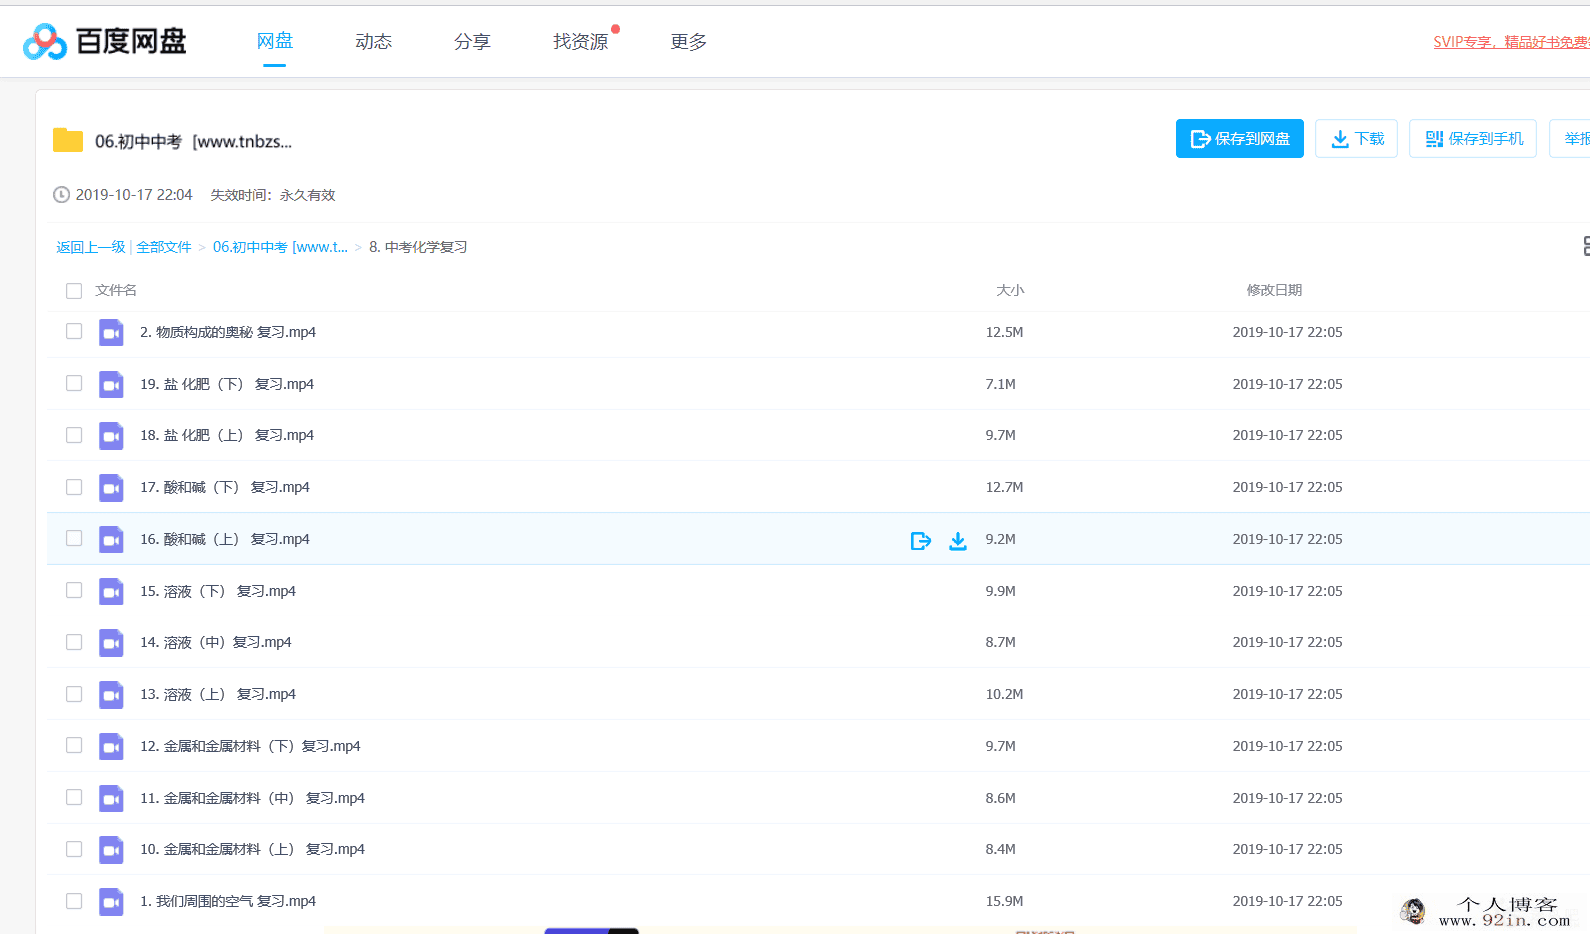Screen dimensions: 1590x934
Task: Open file 13. 溶液（上）复习.mp4
Action: pyautogui.click(x=218, y=694)
